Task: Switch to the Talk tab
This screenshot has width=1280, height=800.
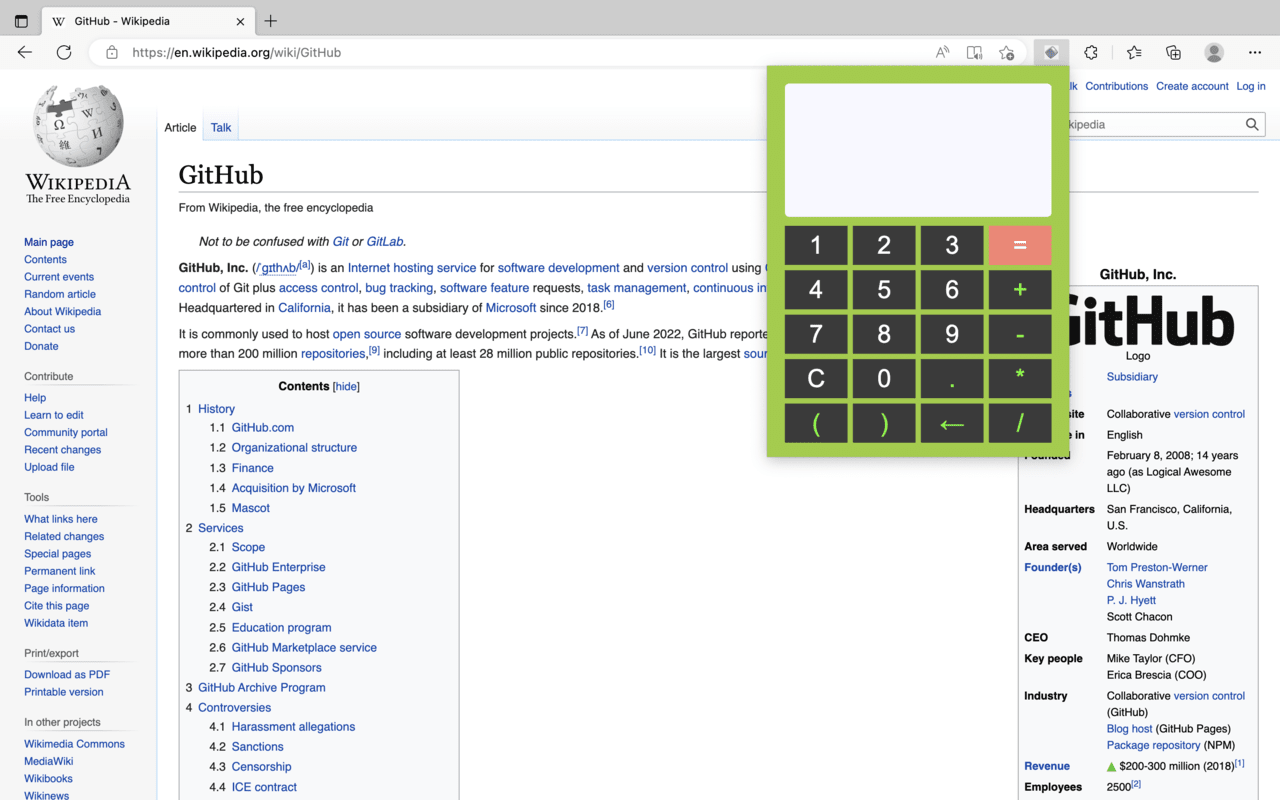Action: 221,127
